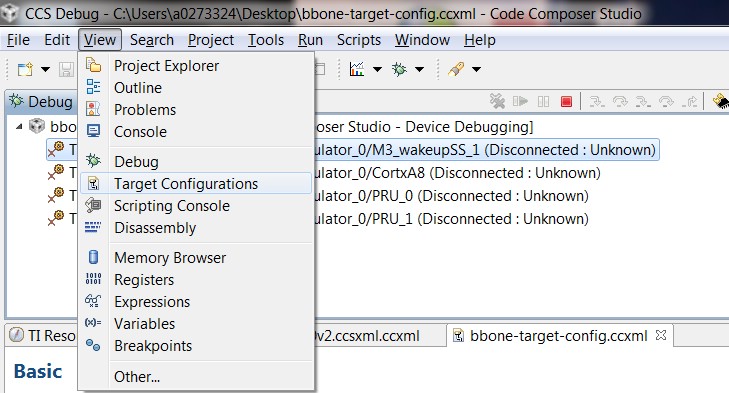Viewport: 729px width, 393px height.
Task: Click the green bug Debug toolbar icon
Action: pos(399,69)
